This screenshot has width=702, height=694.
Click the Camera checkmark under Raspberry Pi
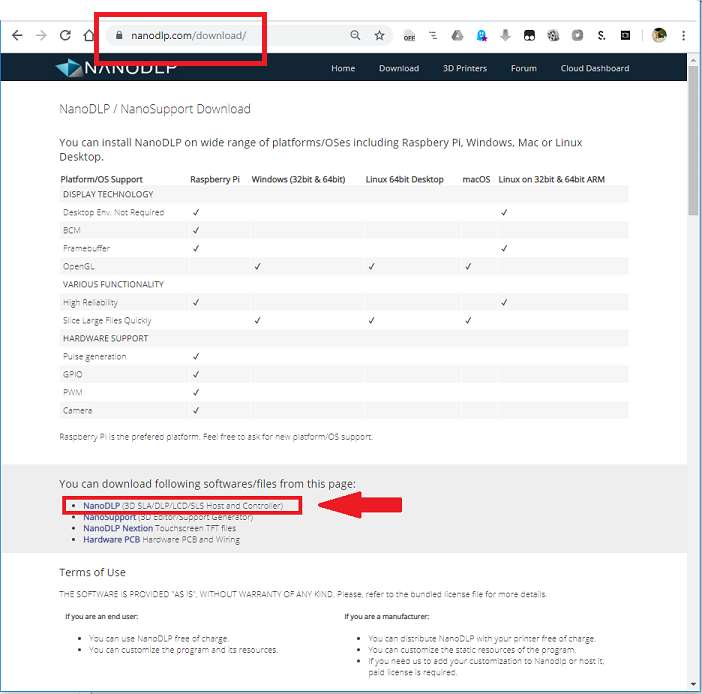pyautogui.click(x=196, y=410)
